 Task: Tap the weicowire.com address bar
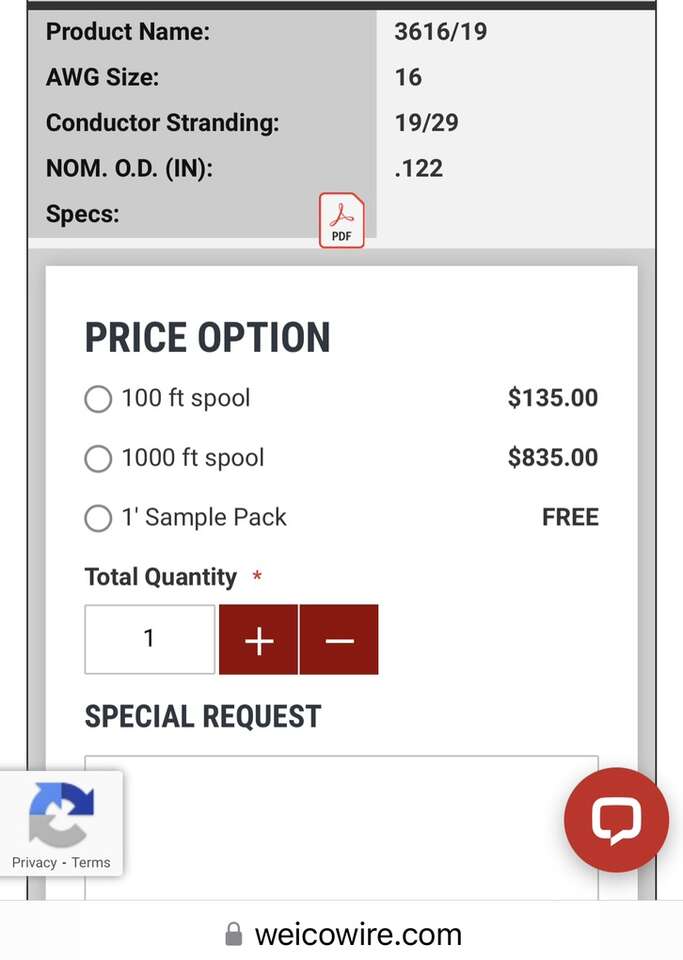coord(357,935)
